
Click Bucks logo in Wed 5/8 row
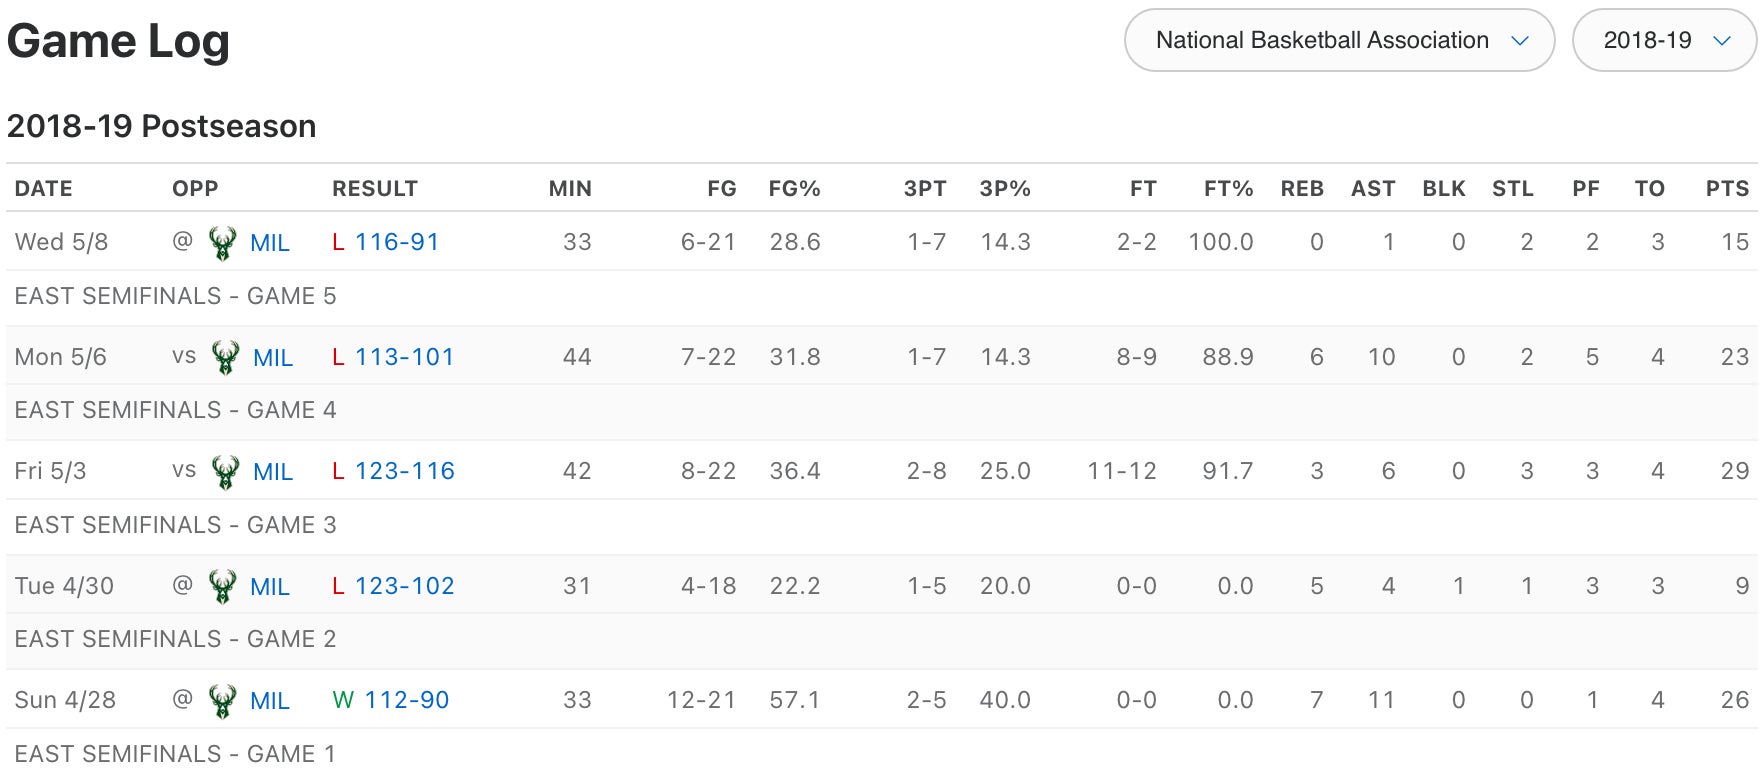tap(222, 243)
